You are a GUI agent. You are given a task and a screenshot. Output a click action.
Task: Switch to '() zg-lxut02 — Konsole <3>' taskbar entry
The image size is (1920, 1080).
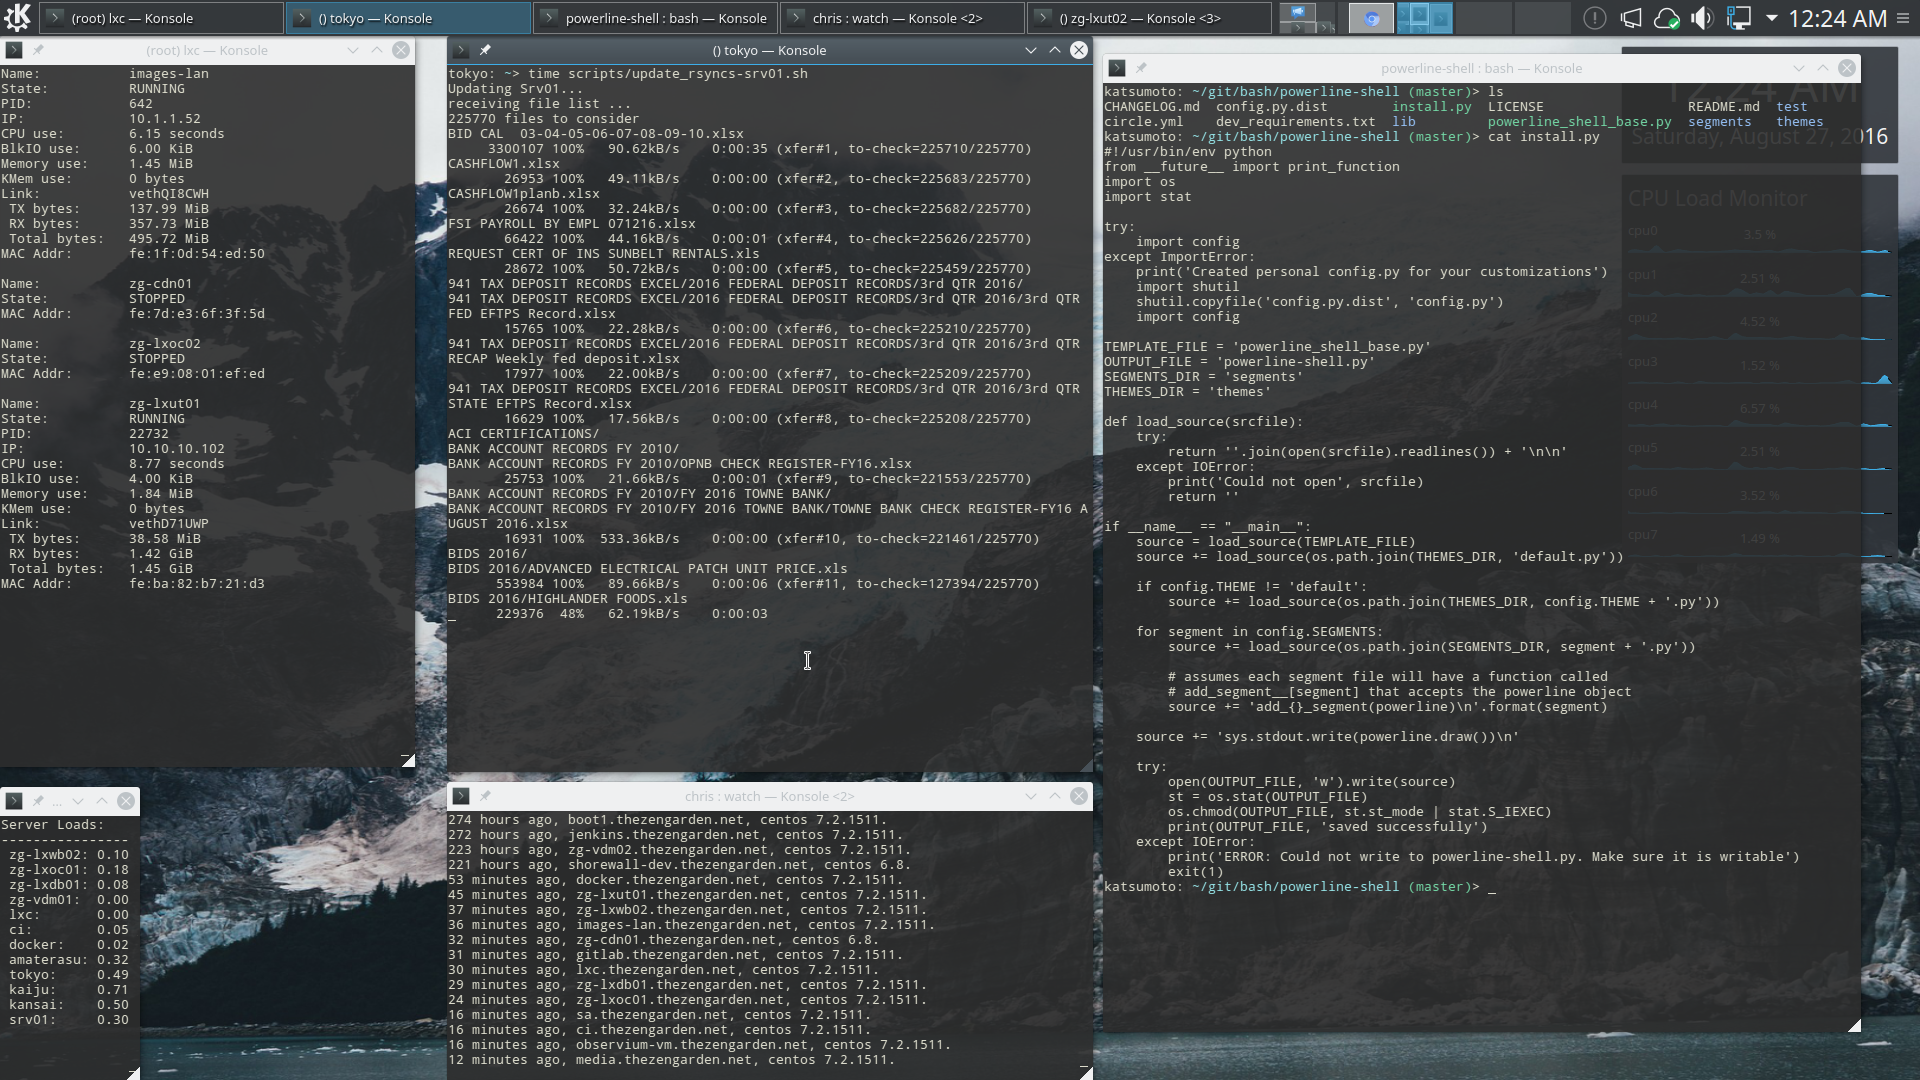click(x=1149, y=18)
